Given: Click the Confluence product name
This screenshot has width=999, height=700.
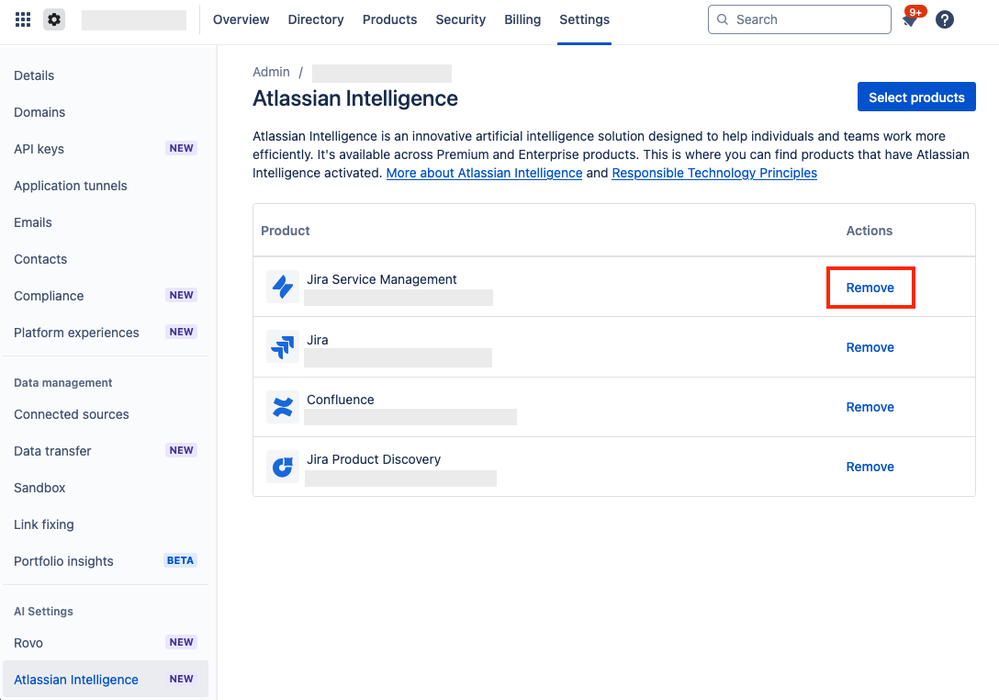Looking at the screenshot, I should (340, 400).
